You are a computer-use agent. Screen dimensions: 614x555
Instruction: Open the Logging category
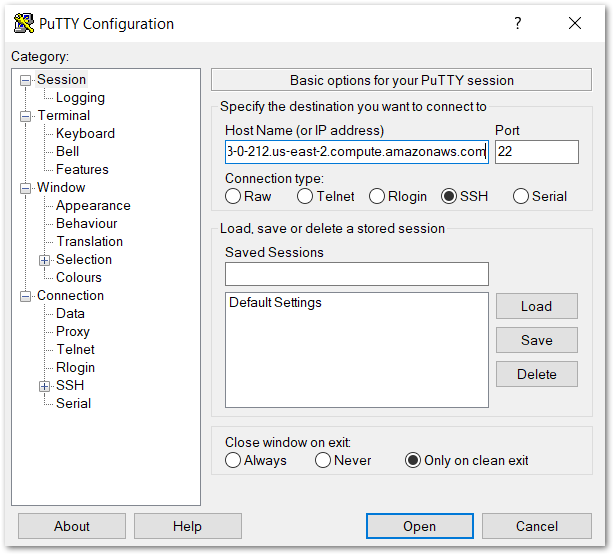80,98
